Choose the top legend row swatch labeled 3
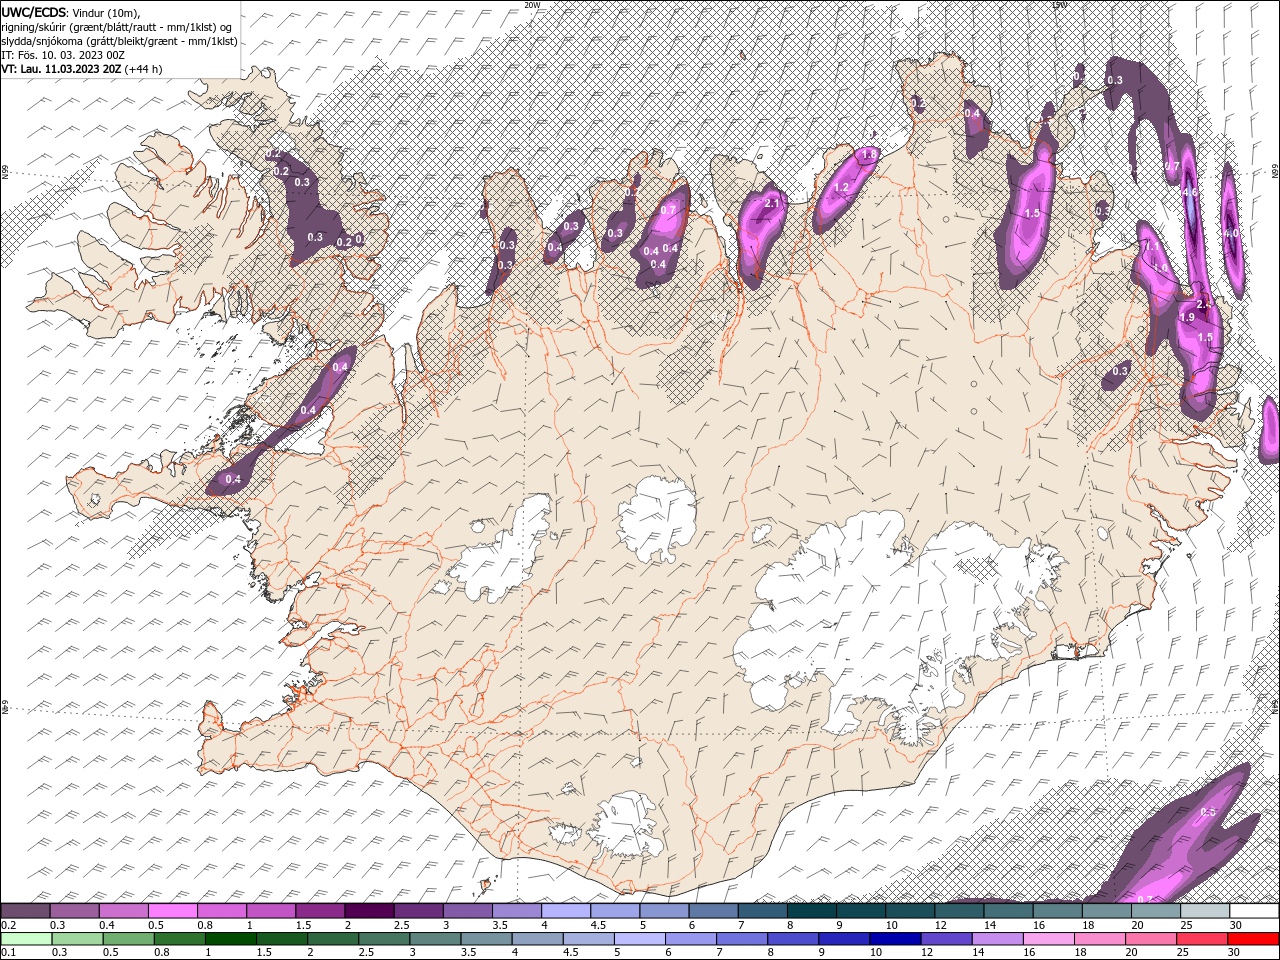This screenshot has width=1280, height=960. 467,911
